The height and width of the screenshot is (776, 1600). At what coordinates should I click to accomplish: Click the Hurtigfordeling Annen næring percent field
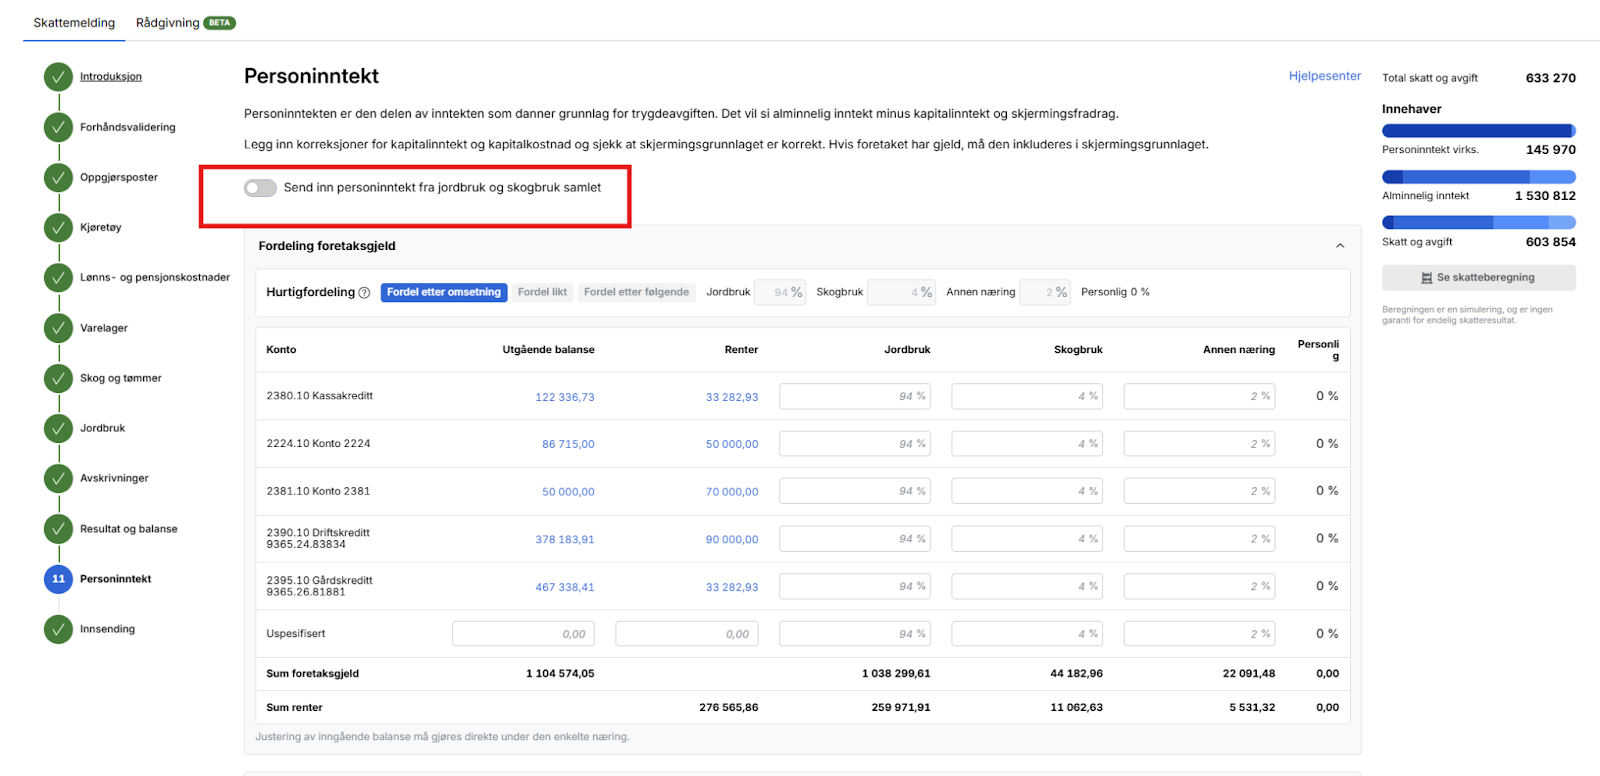1045,292
